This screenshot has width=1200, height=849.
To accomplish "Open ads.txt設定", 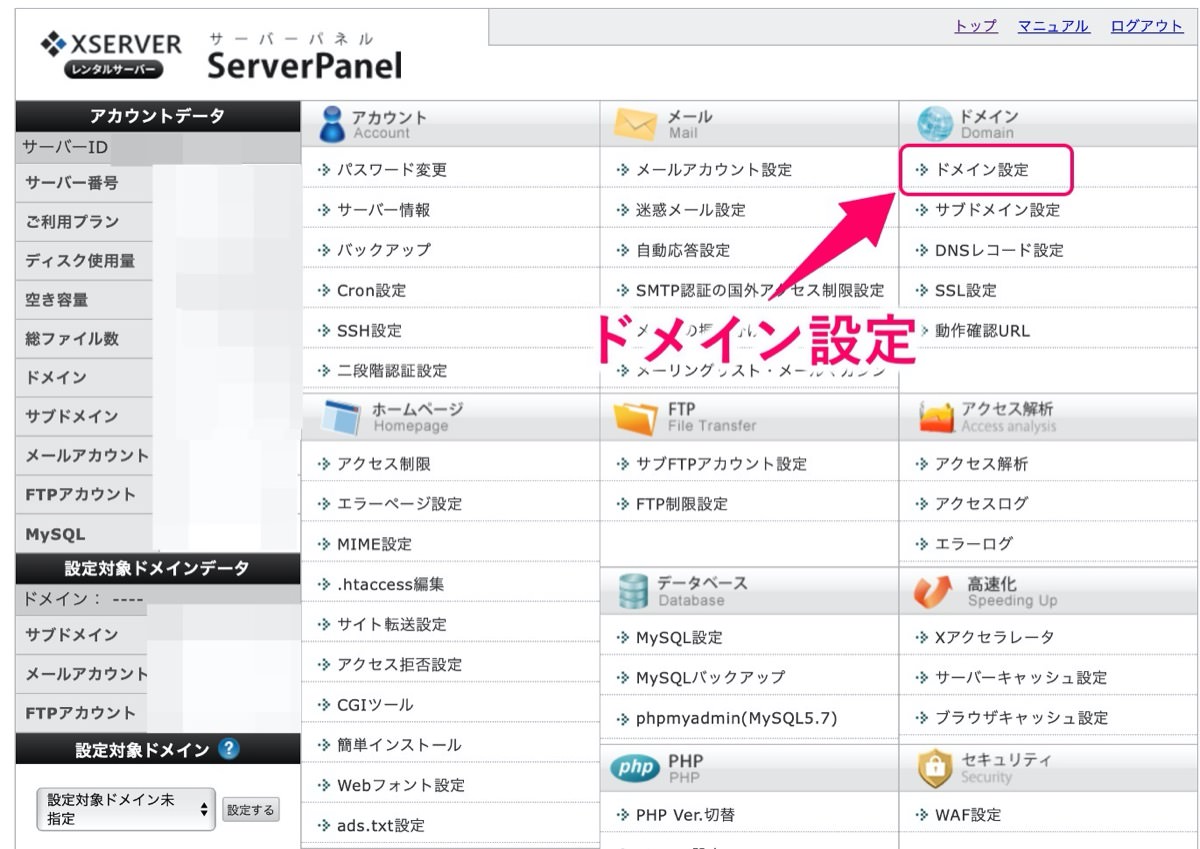I will (380, 825).
